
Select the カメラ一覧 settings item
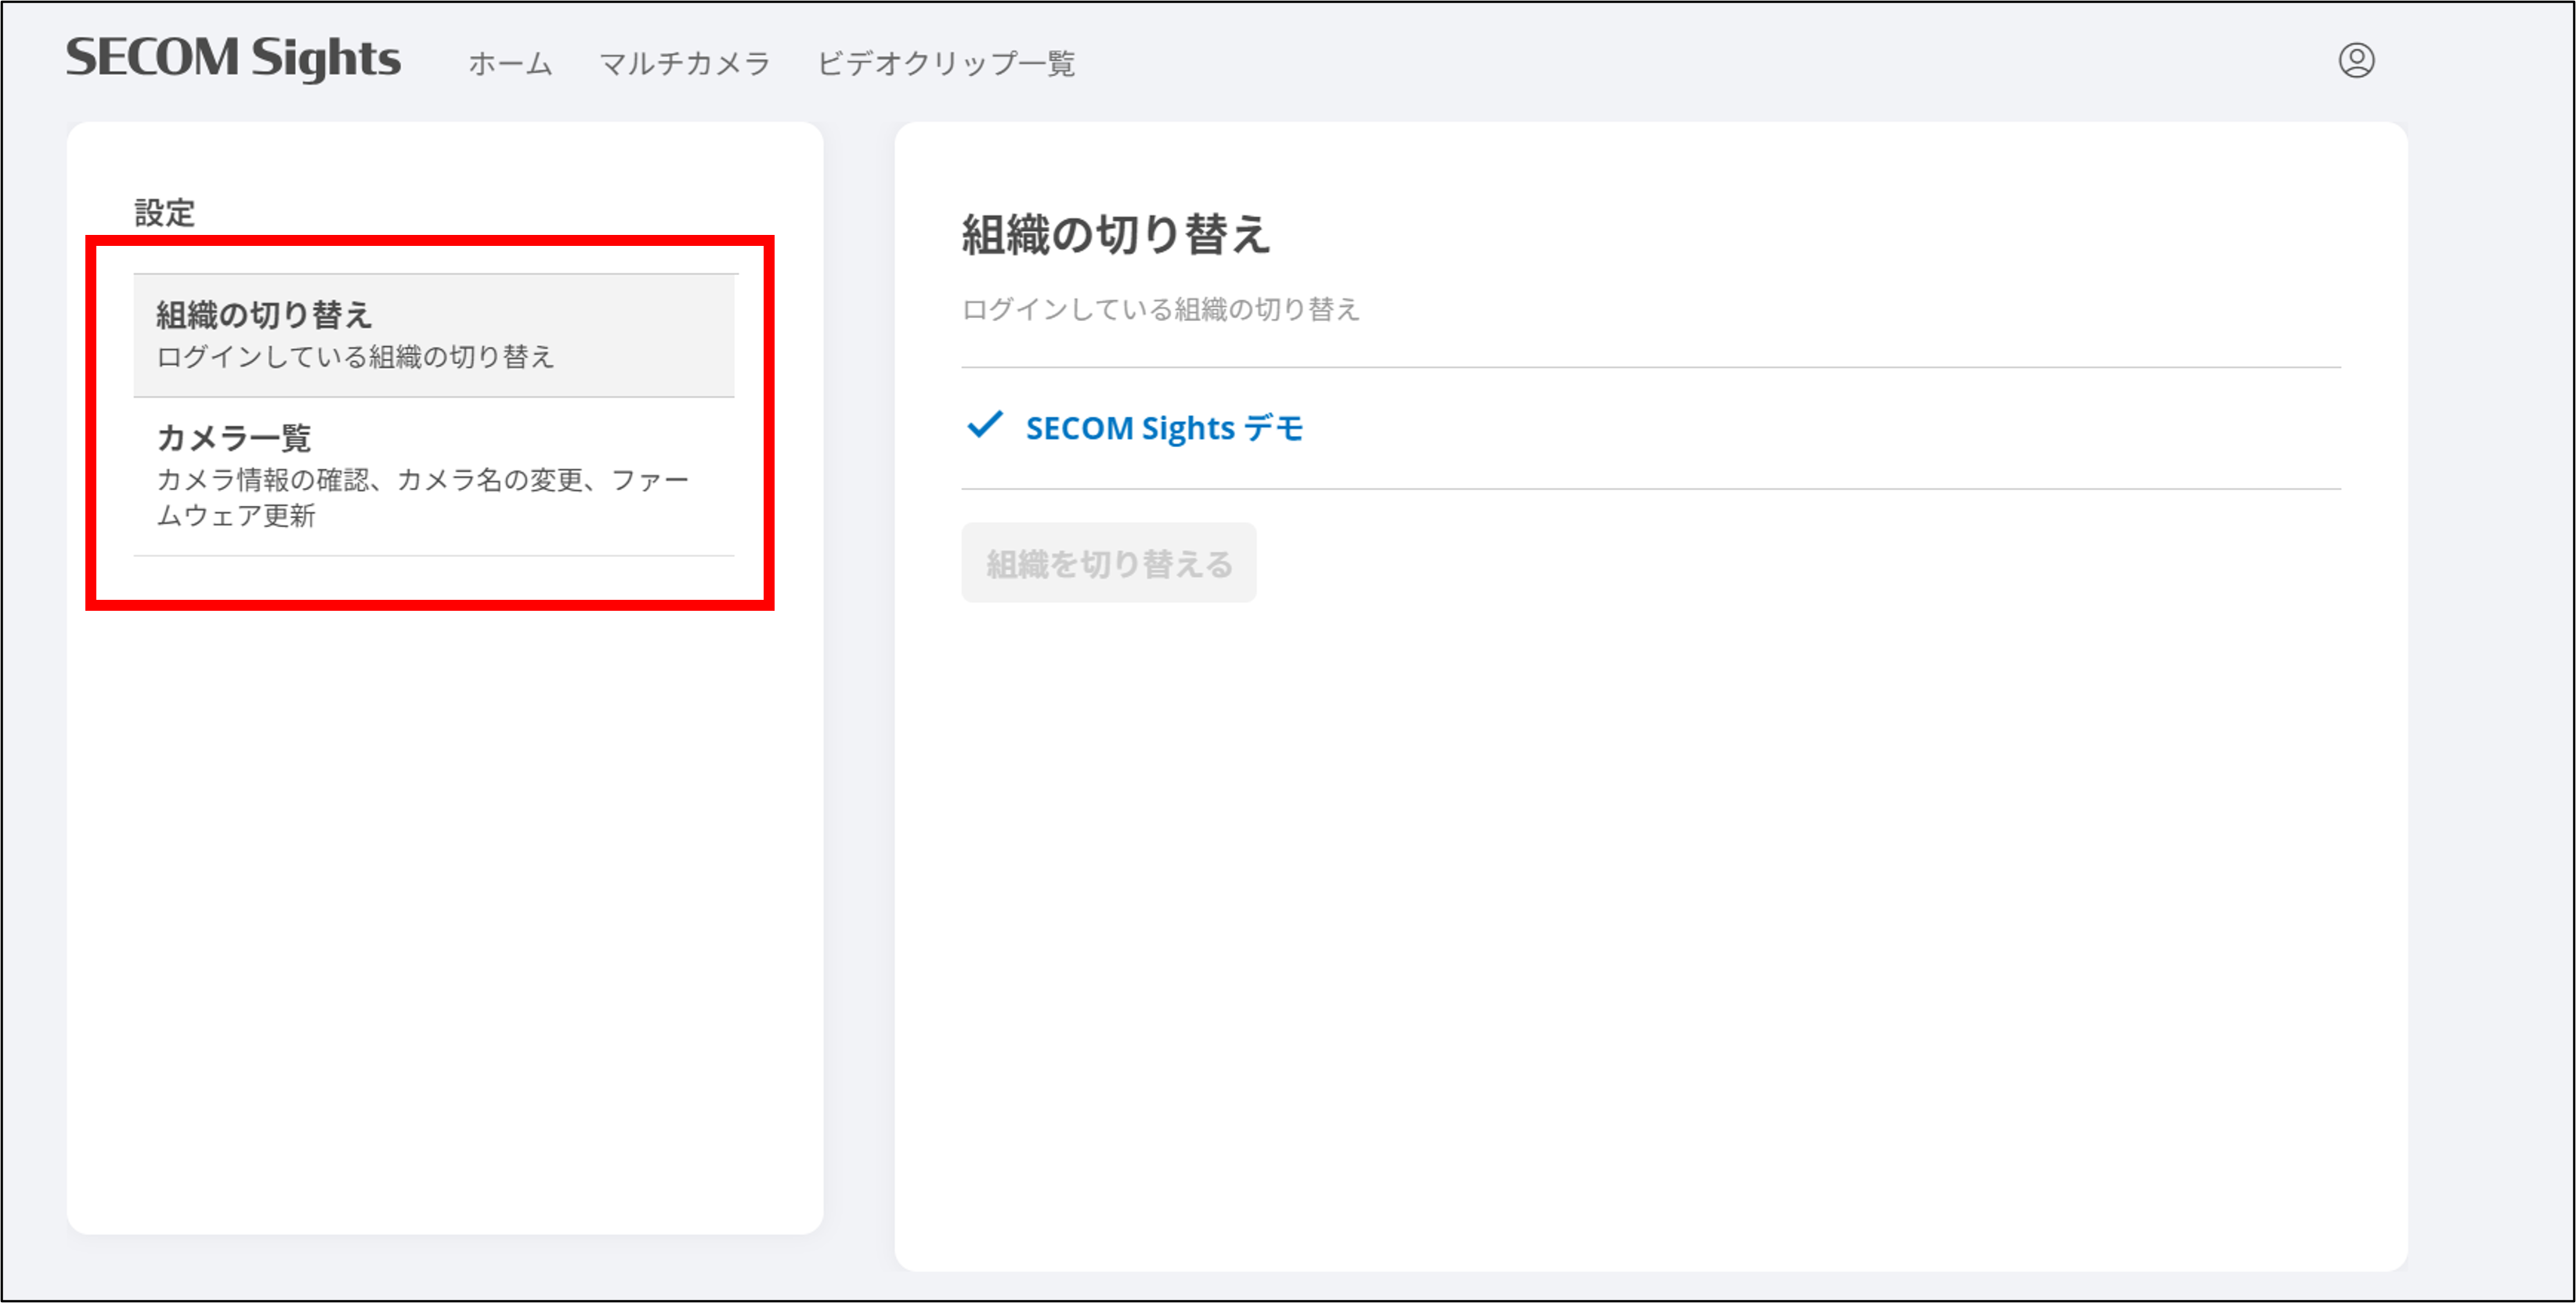434,477
